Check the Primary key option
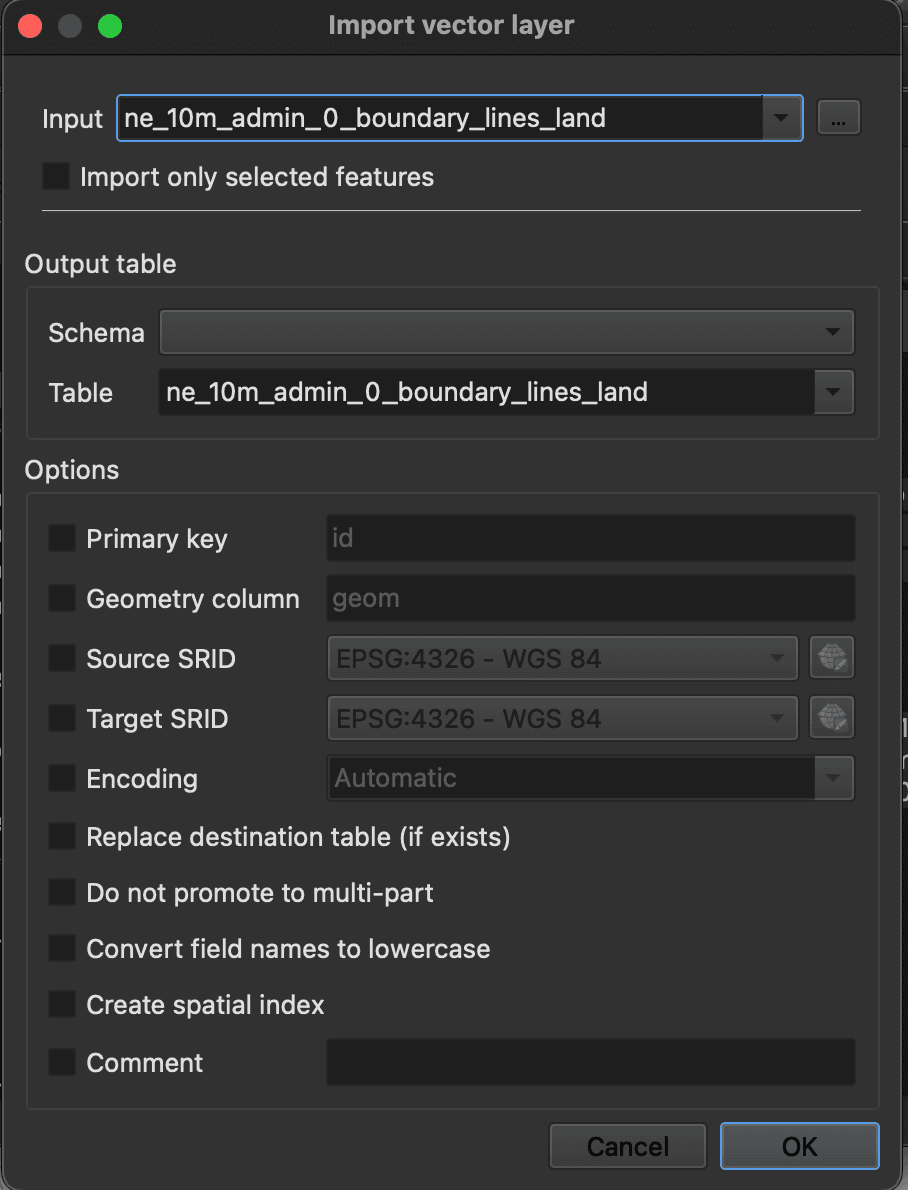This screenshot has height=1190, width=908. pos(60,538)
